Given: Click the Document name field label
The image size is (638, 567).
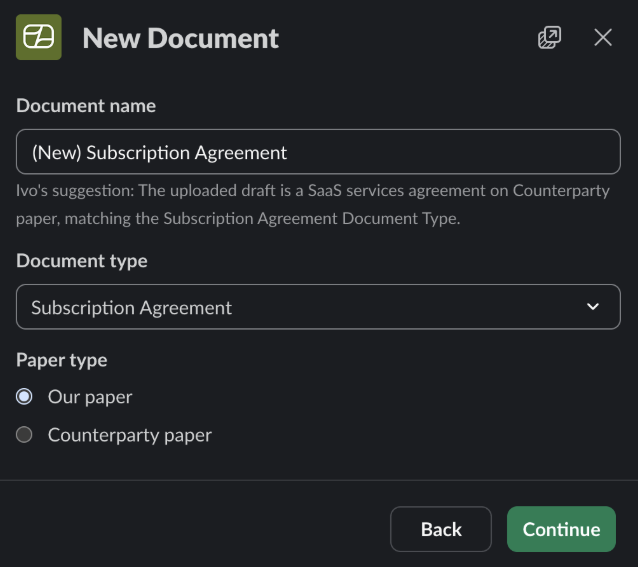Looking at the screenshot, I should 86,106.
